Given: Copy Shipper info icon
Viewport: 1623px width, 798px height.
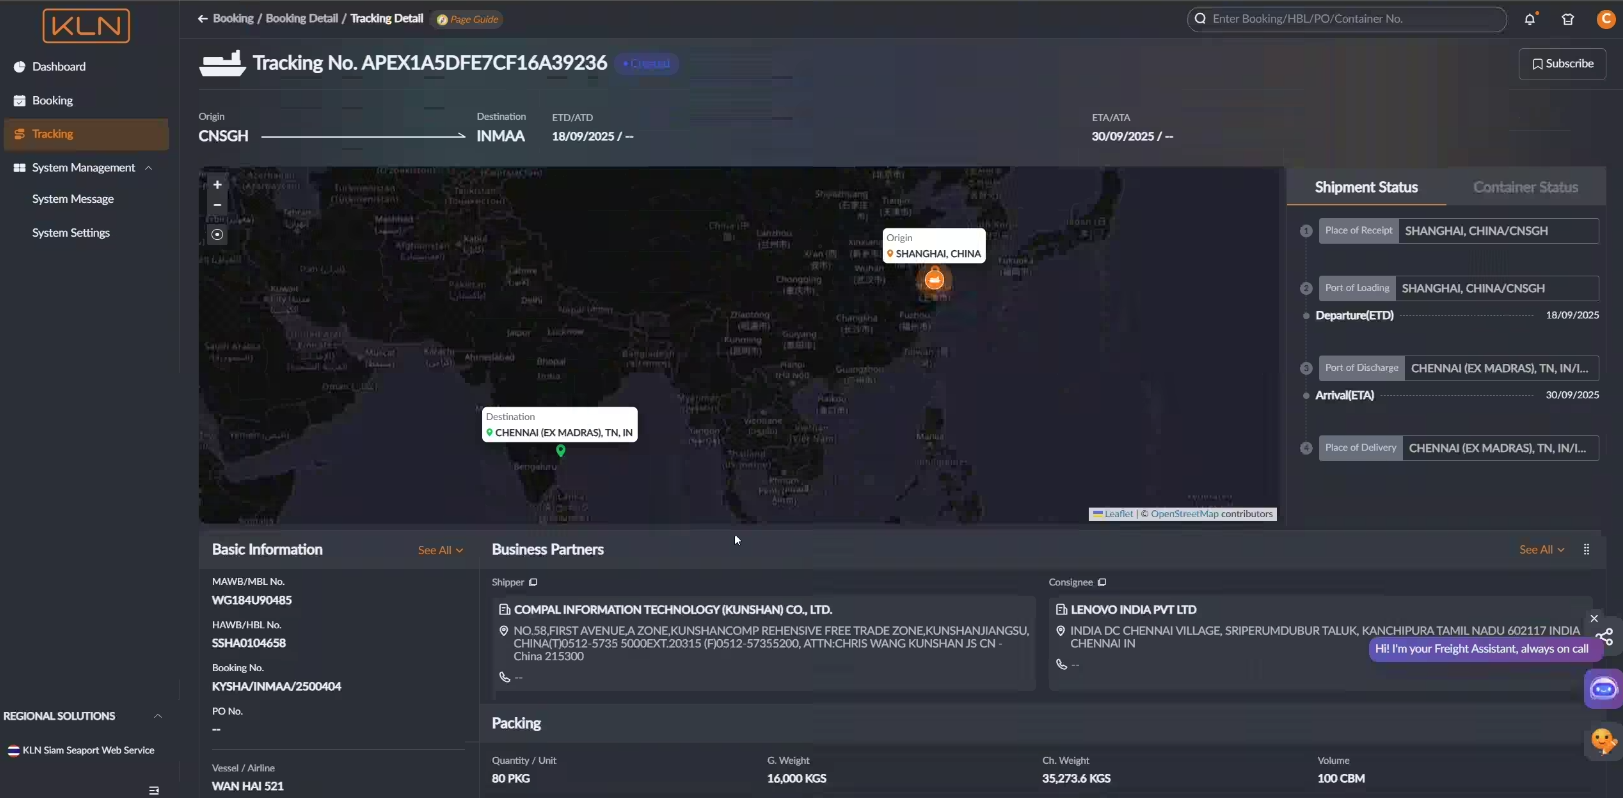Looking at the screenshot, I should pos(533,582).
